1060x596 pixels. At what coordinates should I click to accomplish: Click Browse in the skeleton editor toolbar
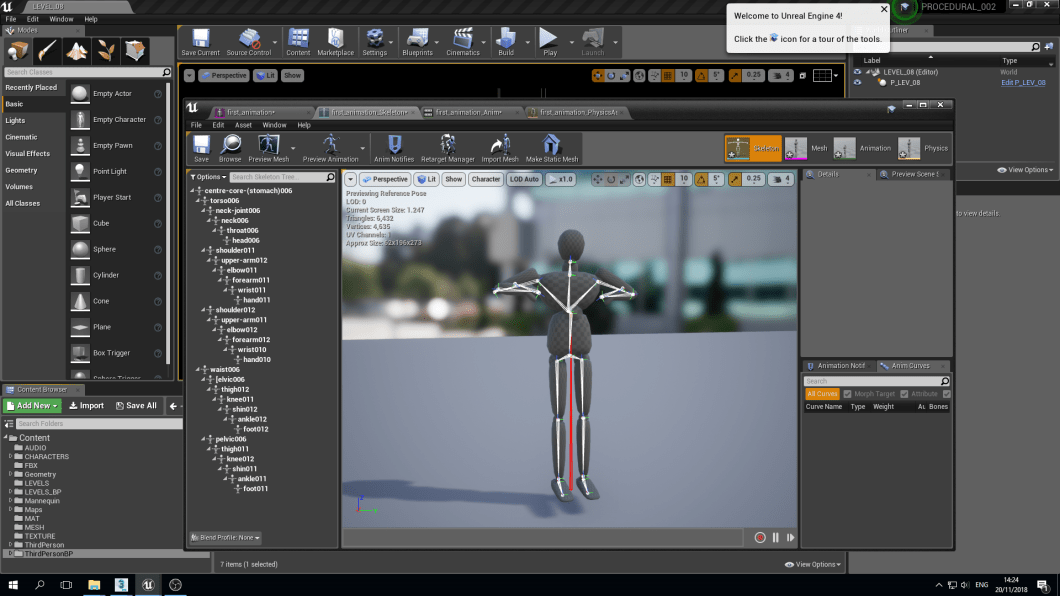tap(230, 148)
